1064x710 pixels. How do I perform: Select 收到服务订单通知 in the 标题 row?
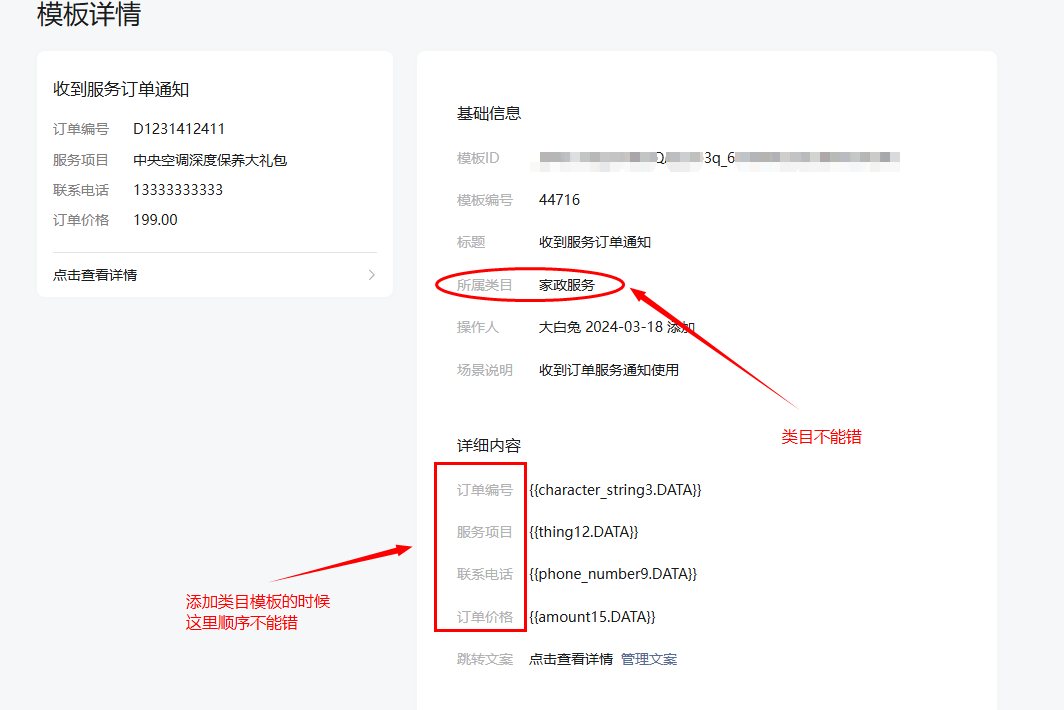(x=594, y=242)
